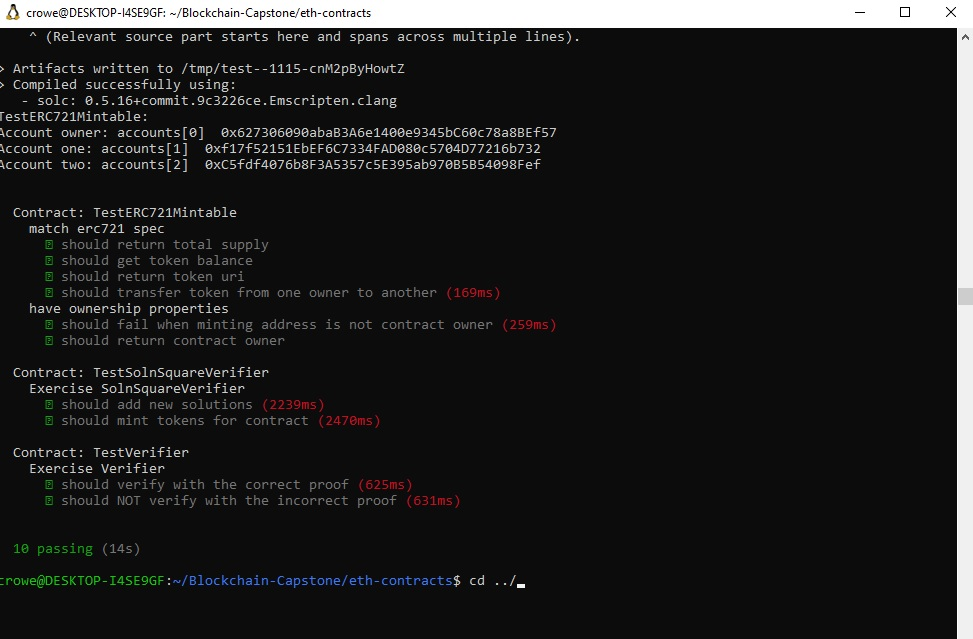Click the (169ms) duration text
The width and height of the screenshot is (973, 639).
[x=473, y=293]
